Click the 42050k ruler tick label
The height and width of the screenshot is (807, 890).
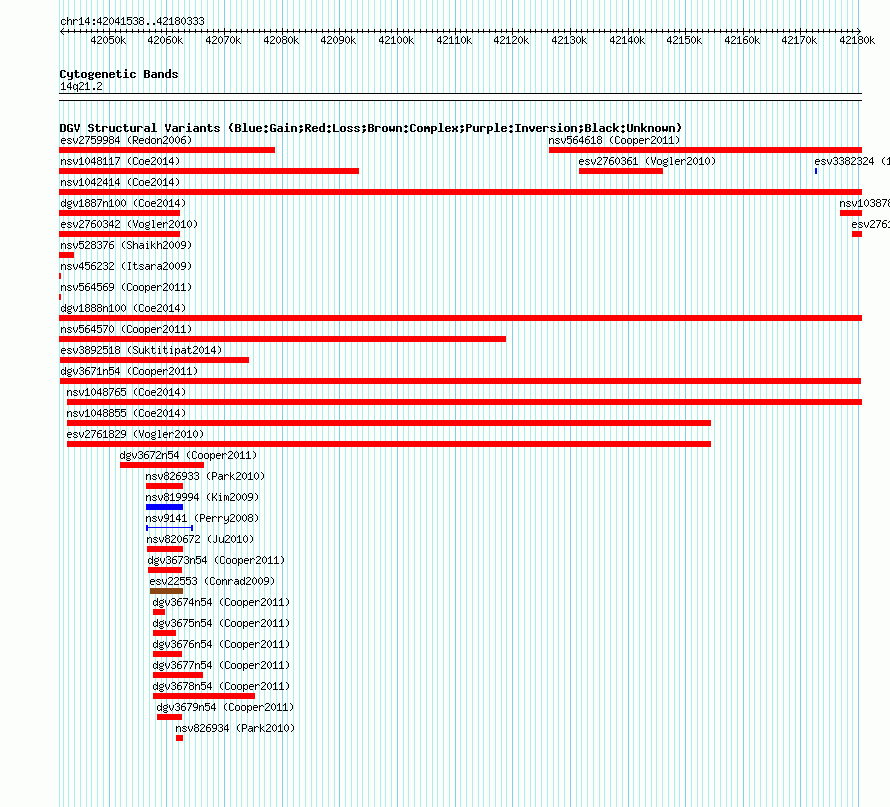[108, 40]
